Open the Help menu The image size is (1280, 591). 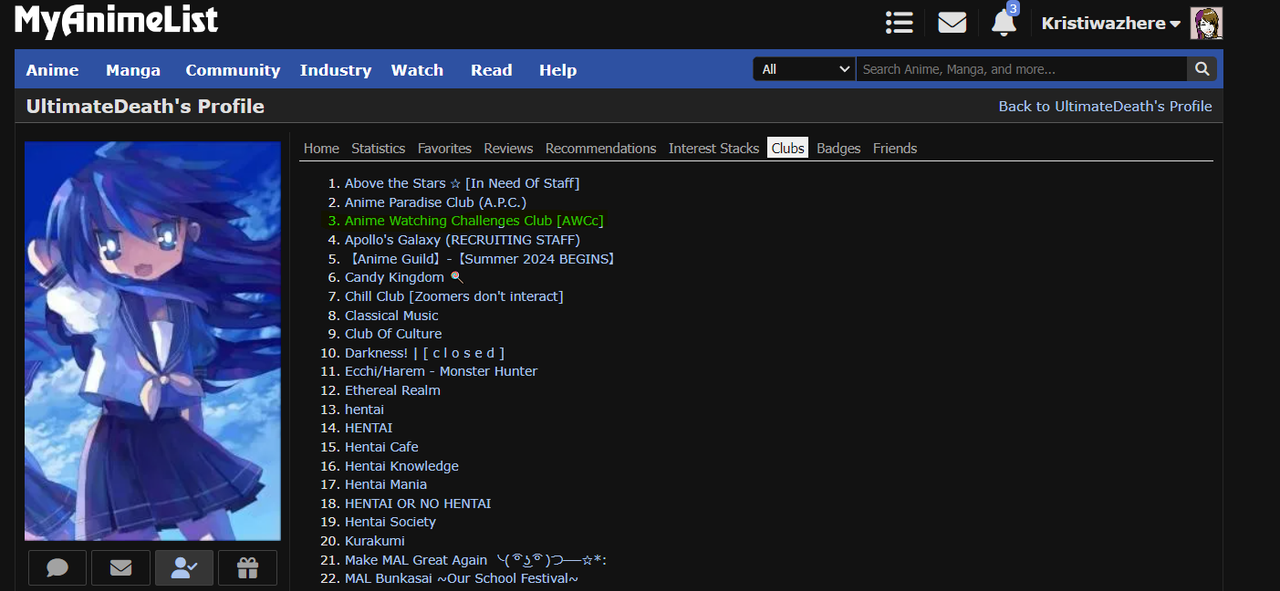pos(558,70)
